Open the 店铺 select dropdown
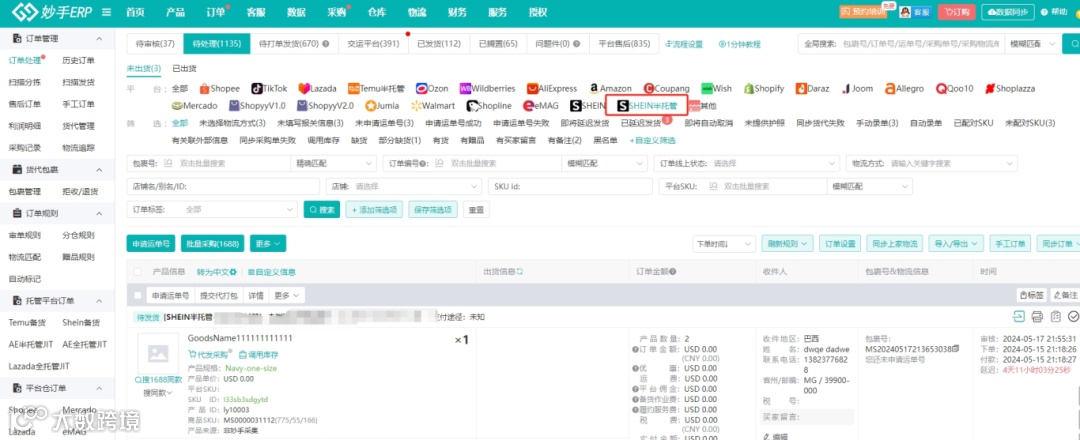This screenshot has height=440, width=1080. (403, 186)
